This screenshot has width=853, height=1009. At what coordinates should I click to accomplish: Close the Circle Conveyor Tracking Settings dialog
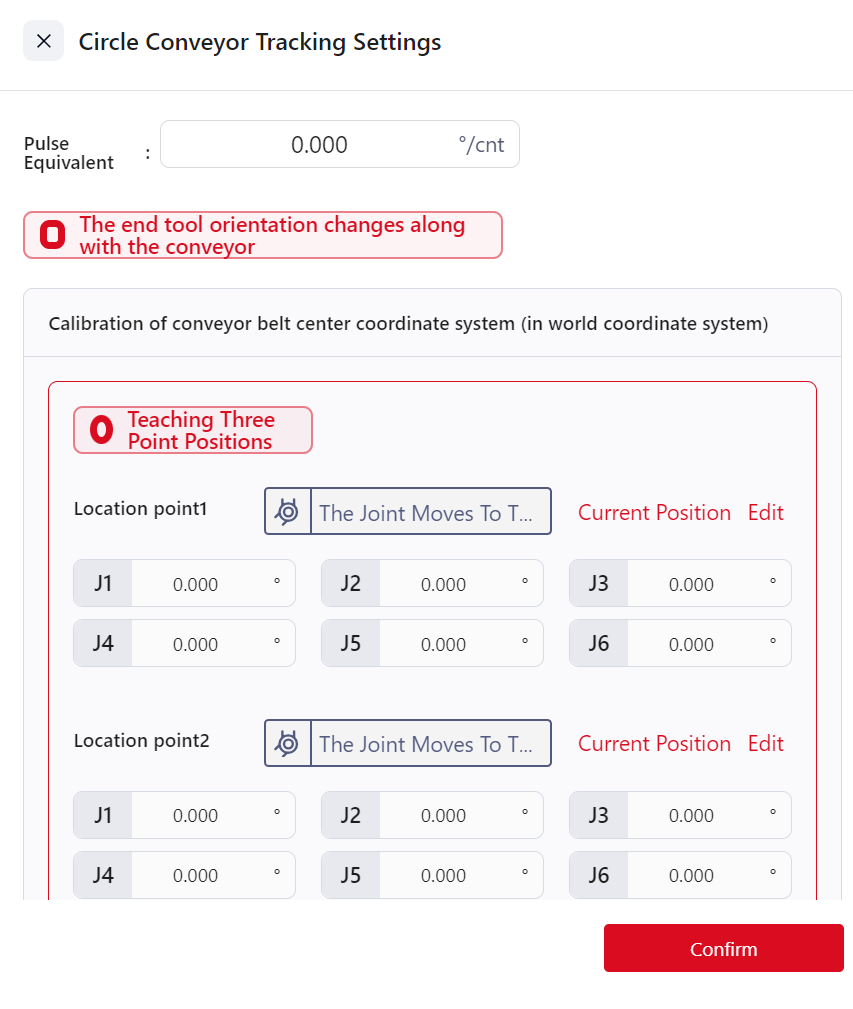coord(43,41)
